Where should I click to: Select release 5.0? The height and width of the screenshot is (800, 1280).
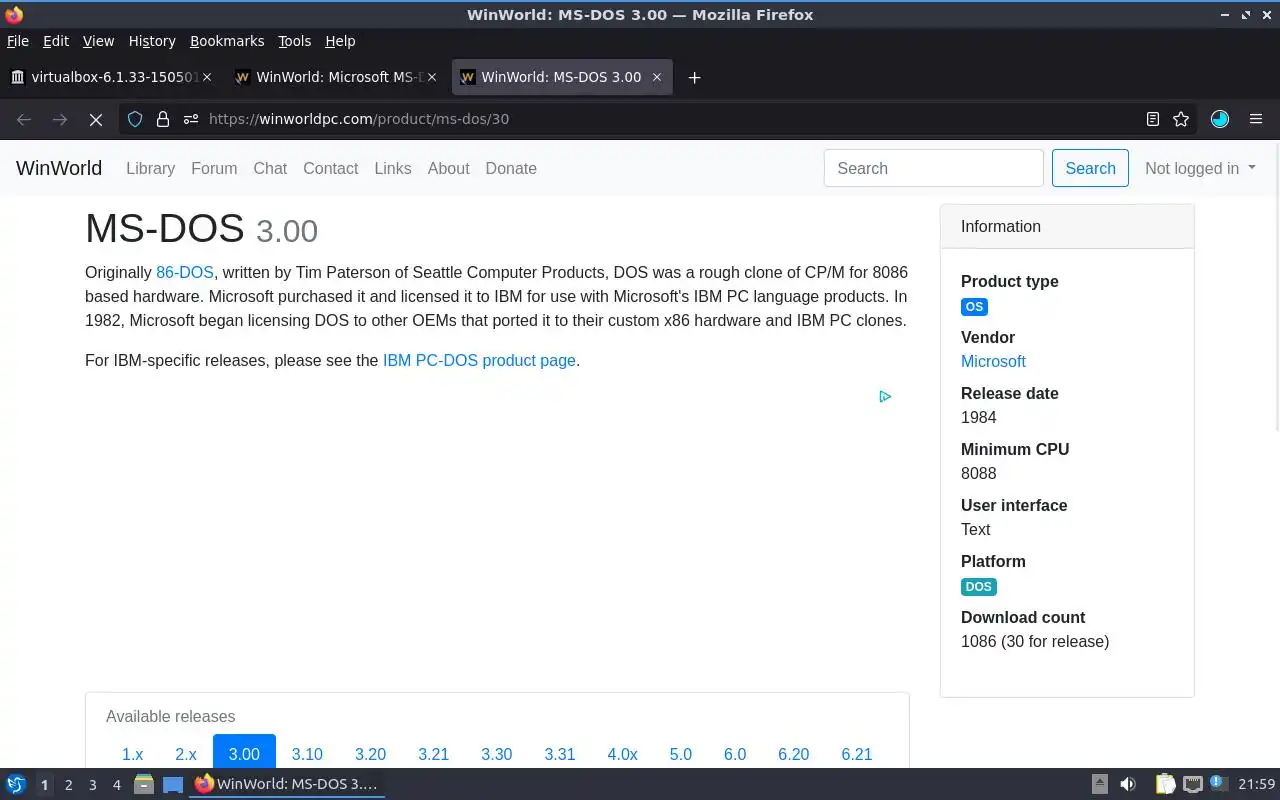pos(681,754)
